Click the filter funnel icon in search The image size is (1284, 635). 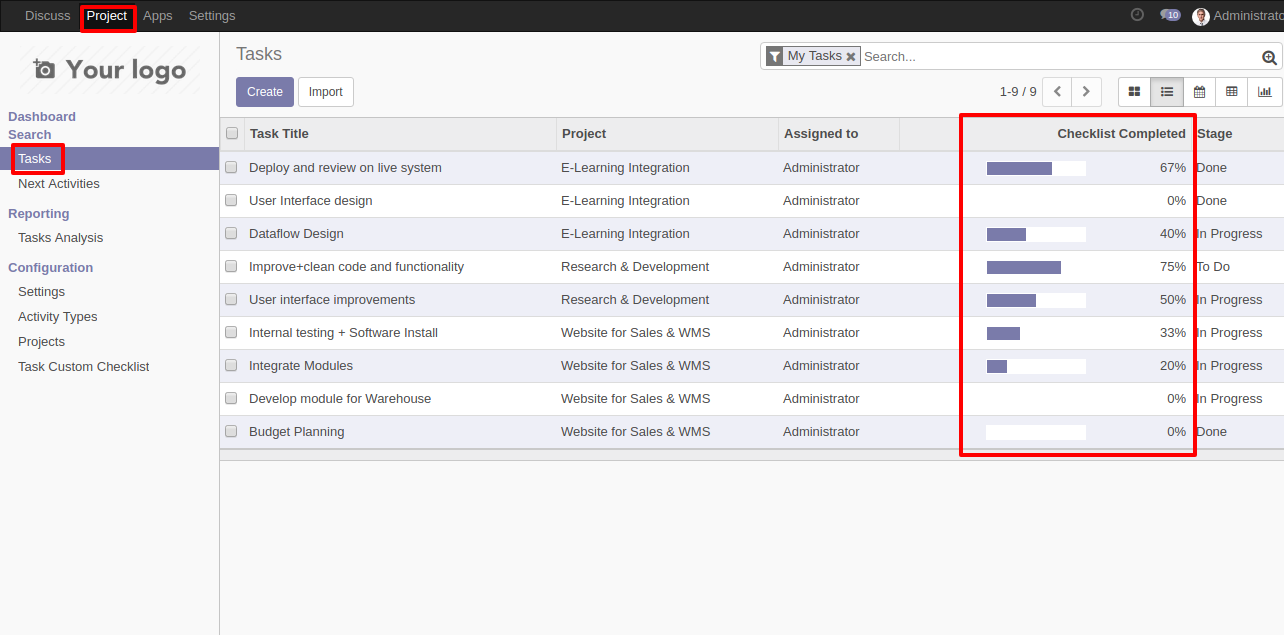(x=775, y=57)
